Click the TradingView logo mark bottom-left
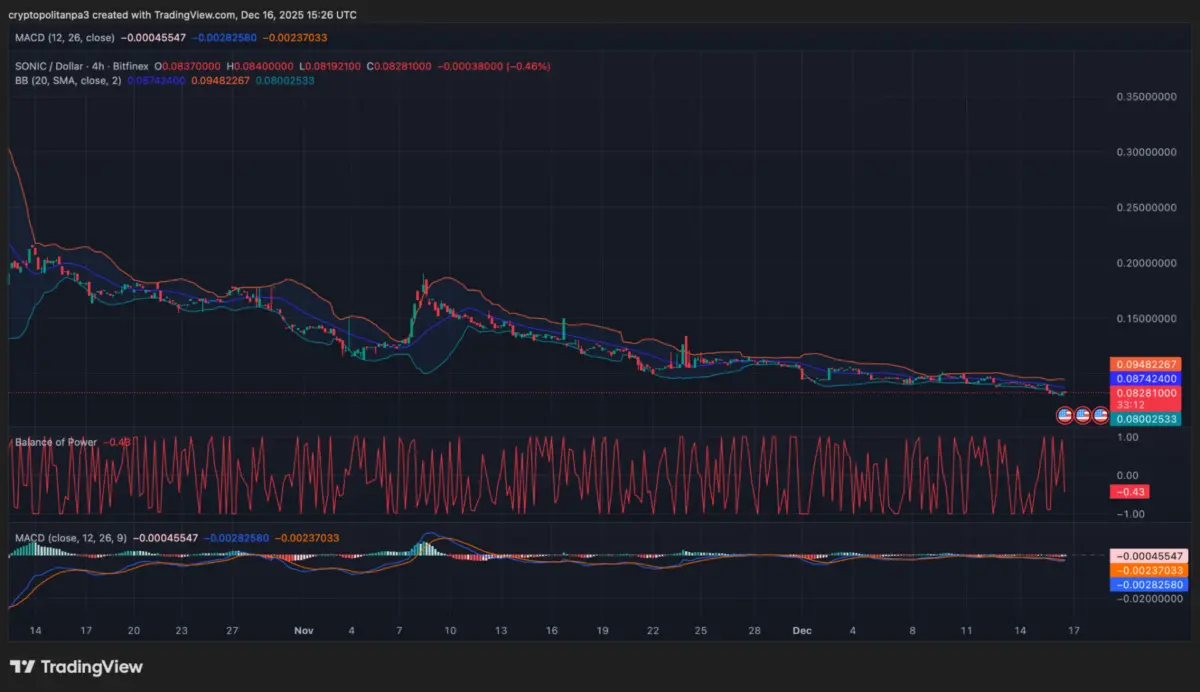This screenshot has width=1200, height=692. tap(20, 666)
